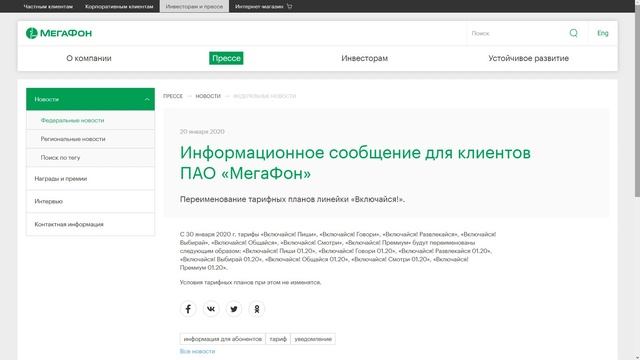Open Инвесторам menu item
Screen dimensions: 640x360
pyautogui.click(x=364, y=58)
